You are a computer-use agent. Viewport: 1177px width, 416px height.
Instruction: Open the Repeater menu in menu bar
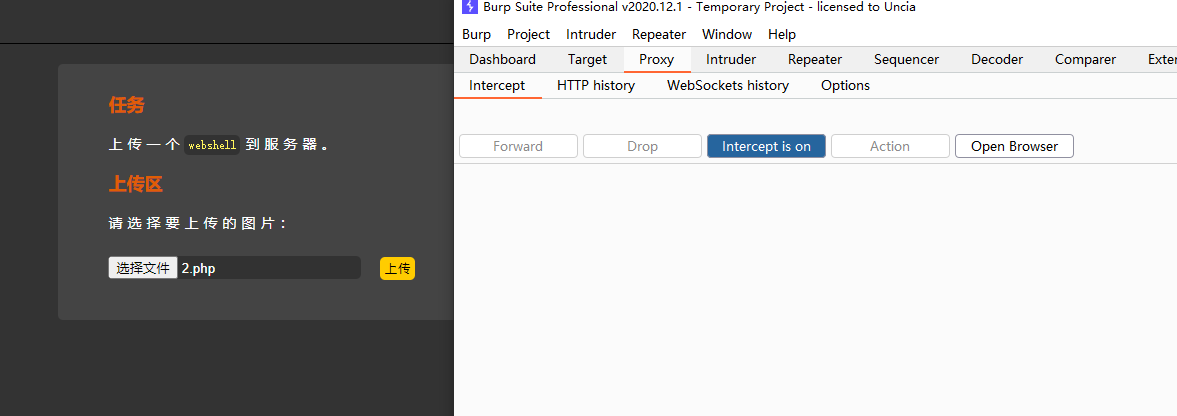tap(659, 34)
